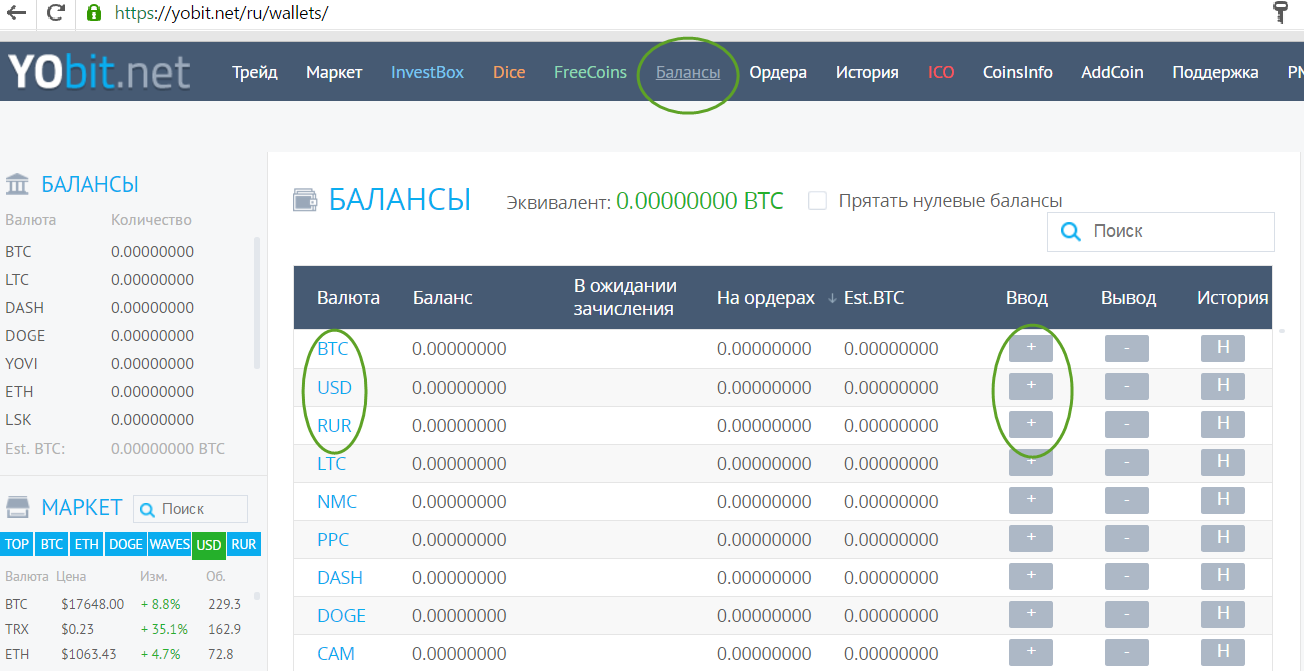This screenshot has width=1304, height=671.
Task: Open the Ордера page
Action: (x=778, y=72)
